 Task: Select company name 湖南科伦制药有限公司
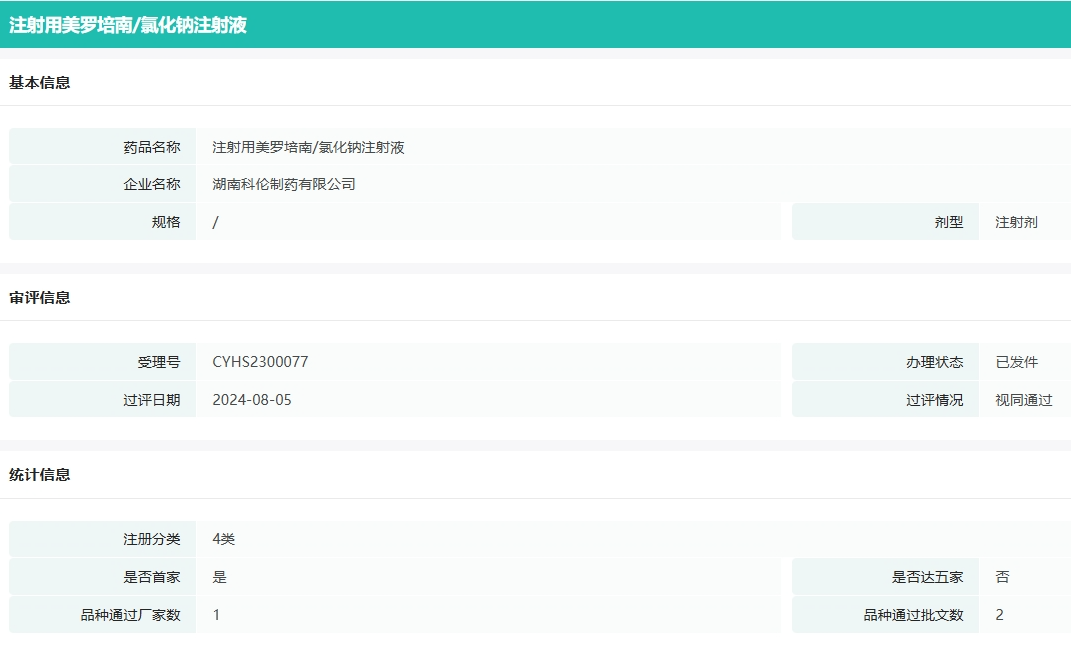click(x=283, y=184)
